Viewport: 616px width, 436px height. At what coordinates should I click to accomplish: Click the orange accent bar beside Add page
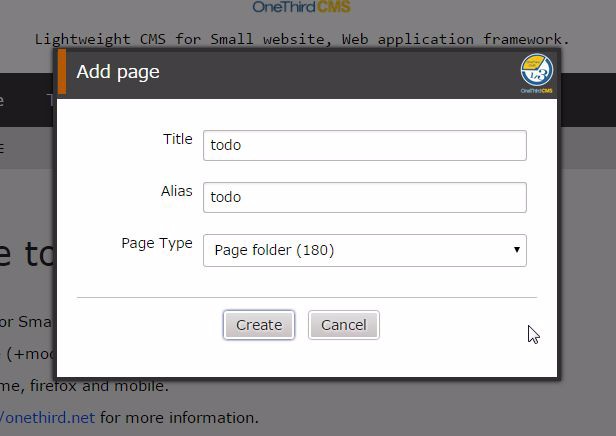click(61, 72)
